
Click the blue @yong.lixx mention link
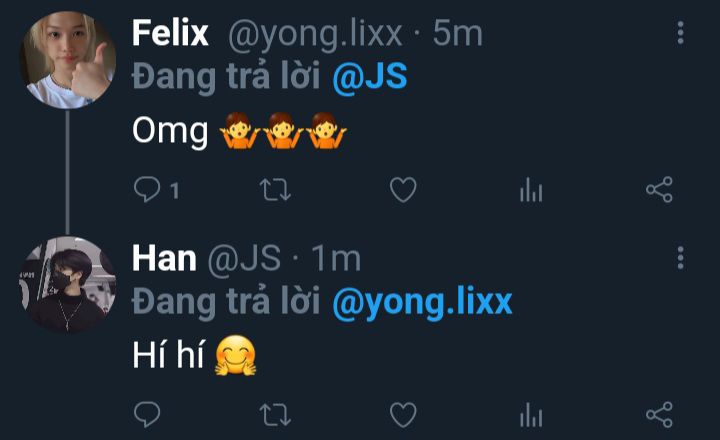point(422,302)
